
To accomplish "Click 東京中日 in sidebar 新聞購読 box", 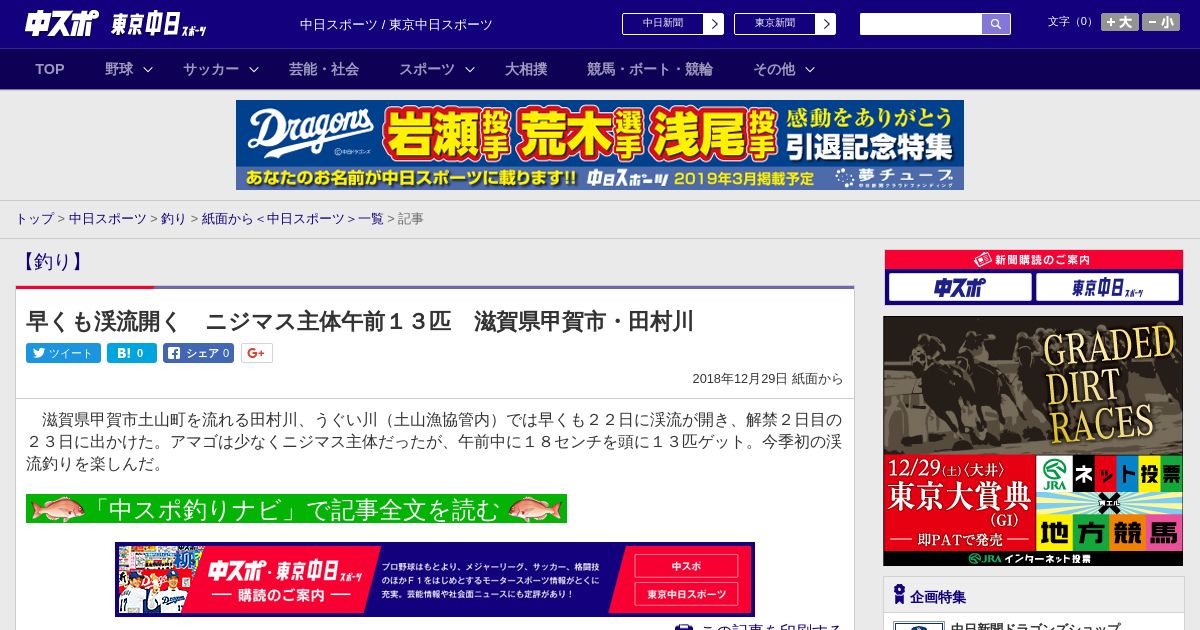I will tap(1108, 288).
